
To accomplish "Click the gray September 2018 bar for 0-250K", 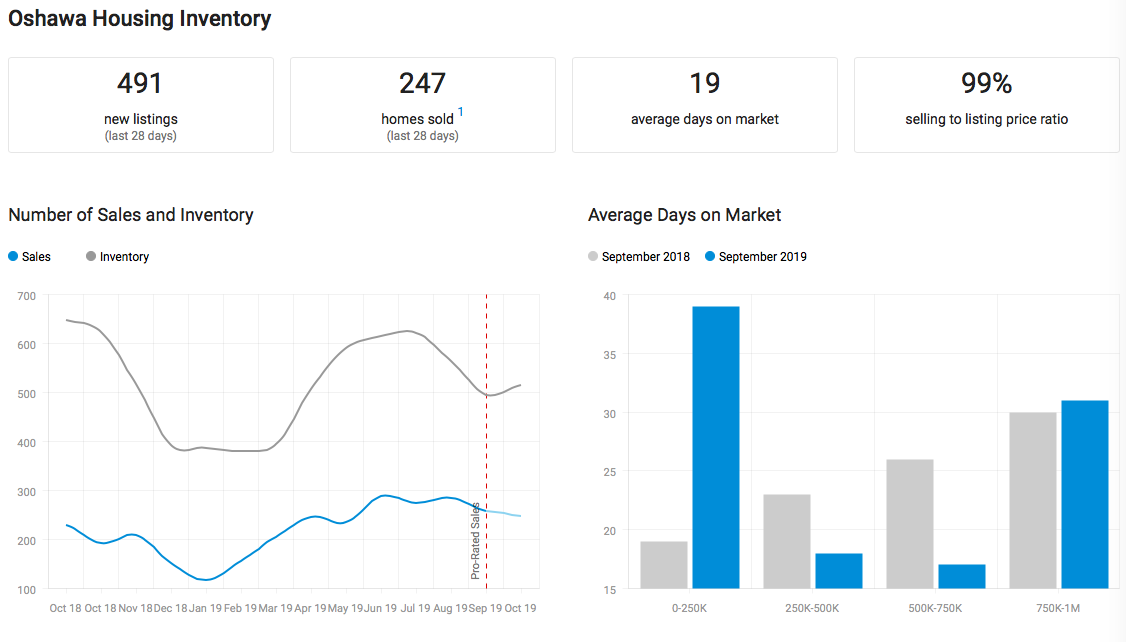I will pyautogui.click(x=664, y=564).
